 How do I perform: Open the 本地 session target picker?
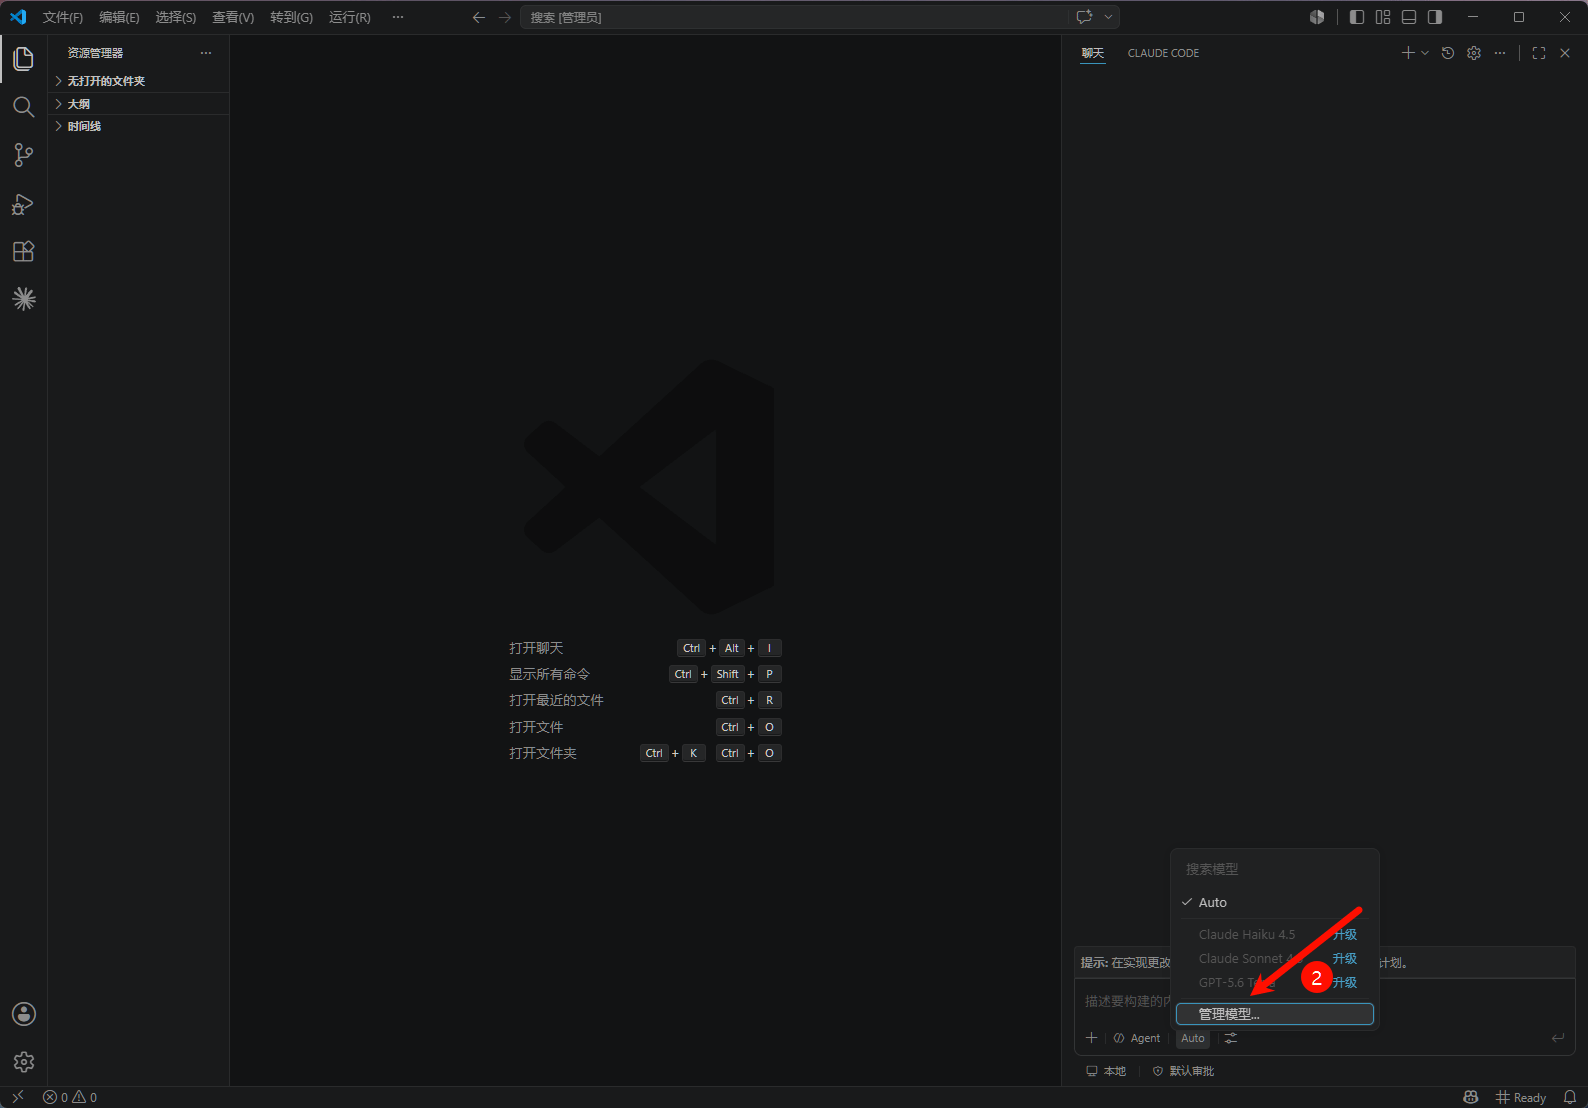coord(1106,1071)
